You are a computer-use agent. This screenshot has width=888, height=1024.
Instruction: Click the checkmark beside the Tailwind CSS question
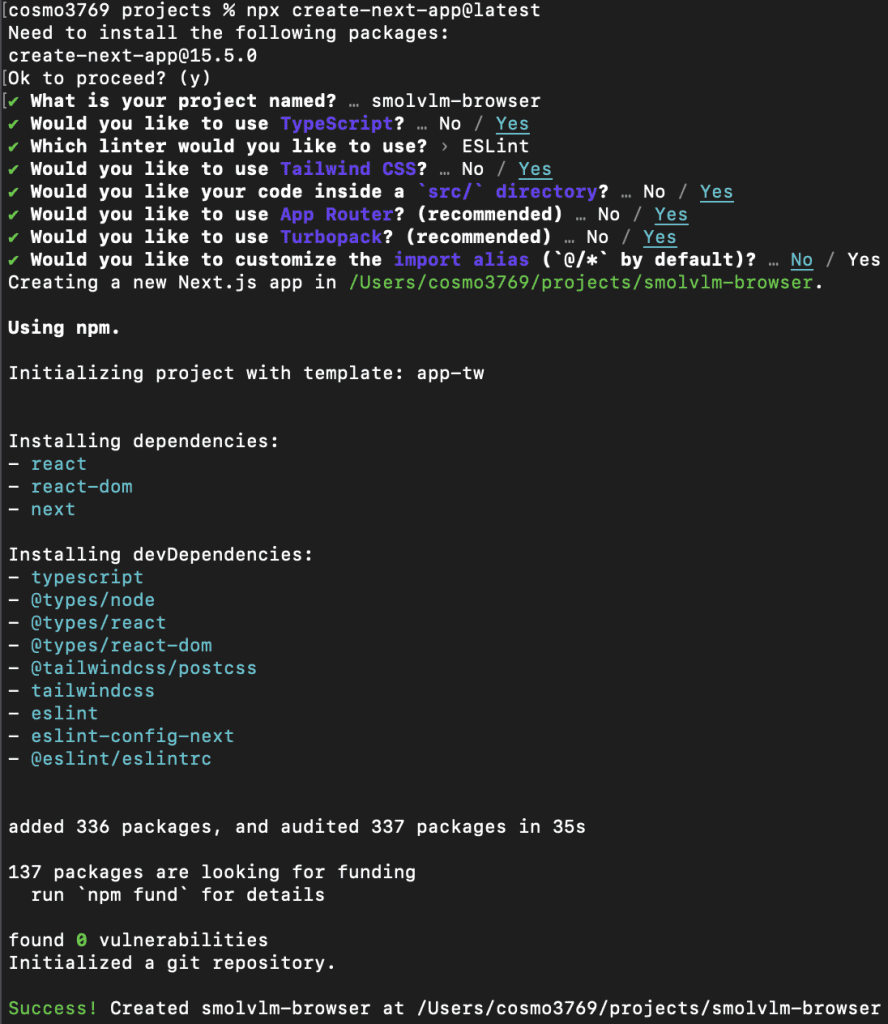[13, 169]
